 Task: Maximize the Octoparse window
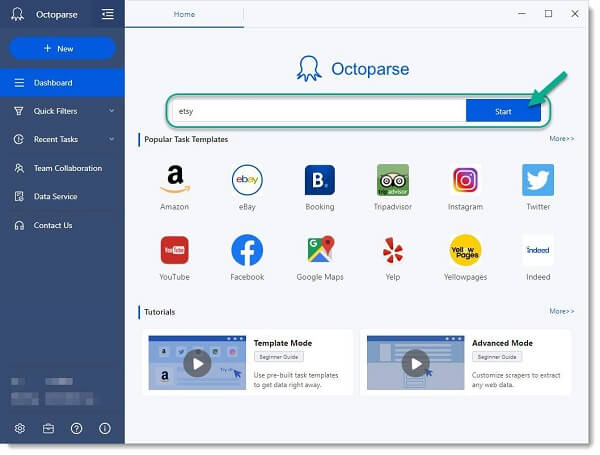548,14
